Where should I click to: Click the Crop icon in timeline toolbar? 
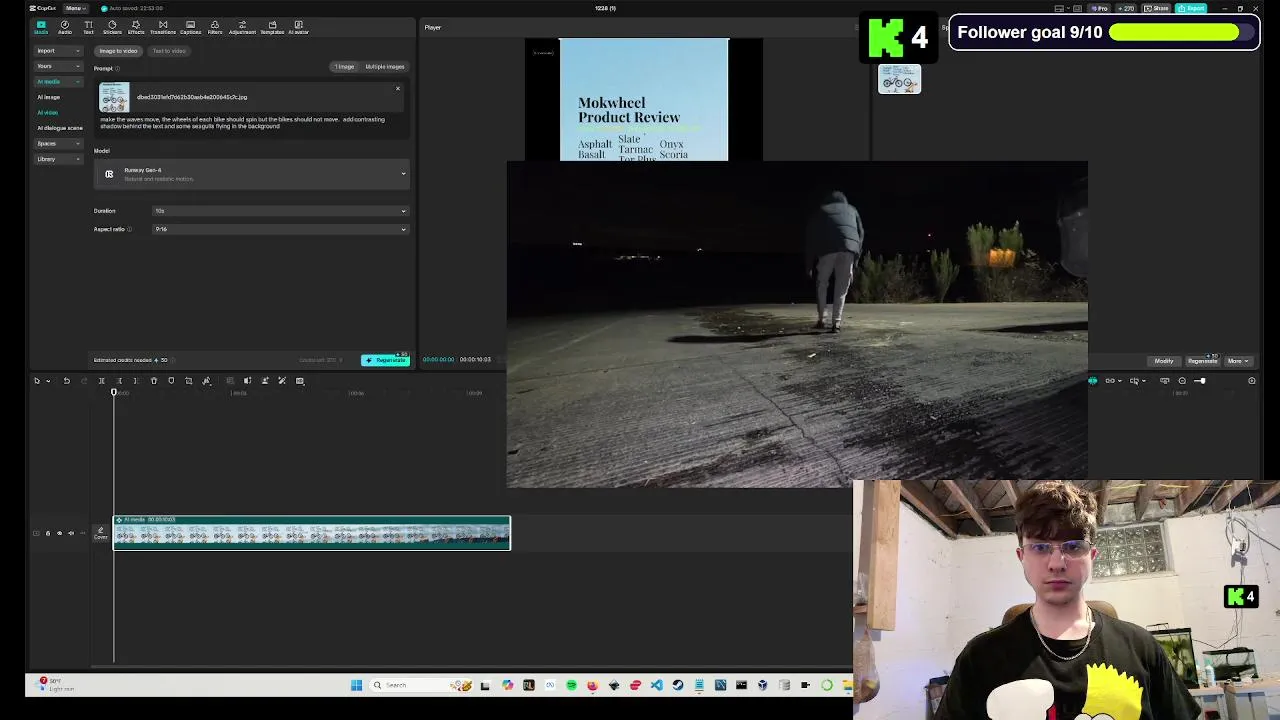pos(188,381)
